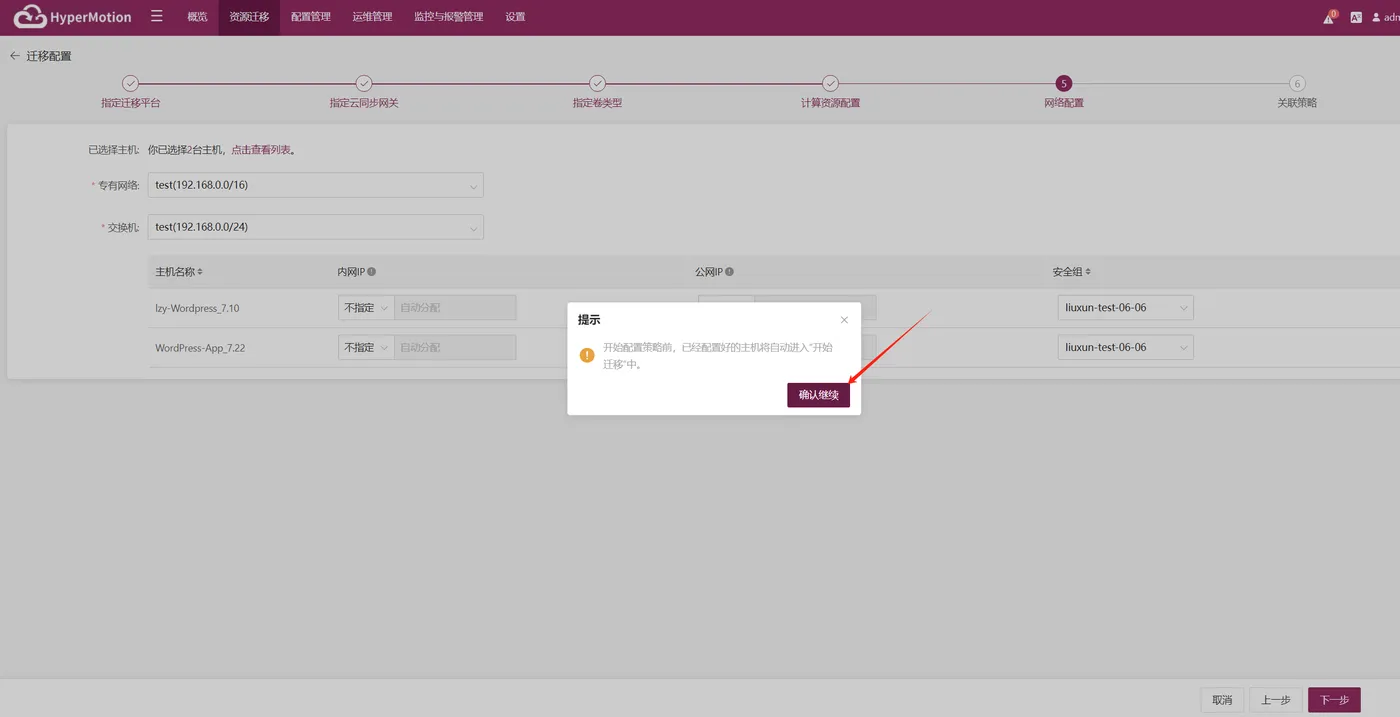Image resolution: width=1400 pixels, height=717 pixels.
Task: Click the 网络配置 step label
Action: (x=1064, y=103)
